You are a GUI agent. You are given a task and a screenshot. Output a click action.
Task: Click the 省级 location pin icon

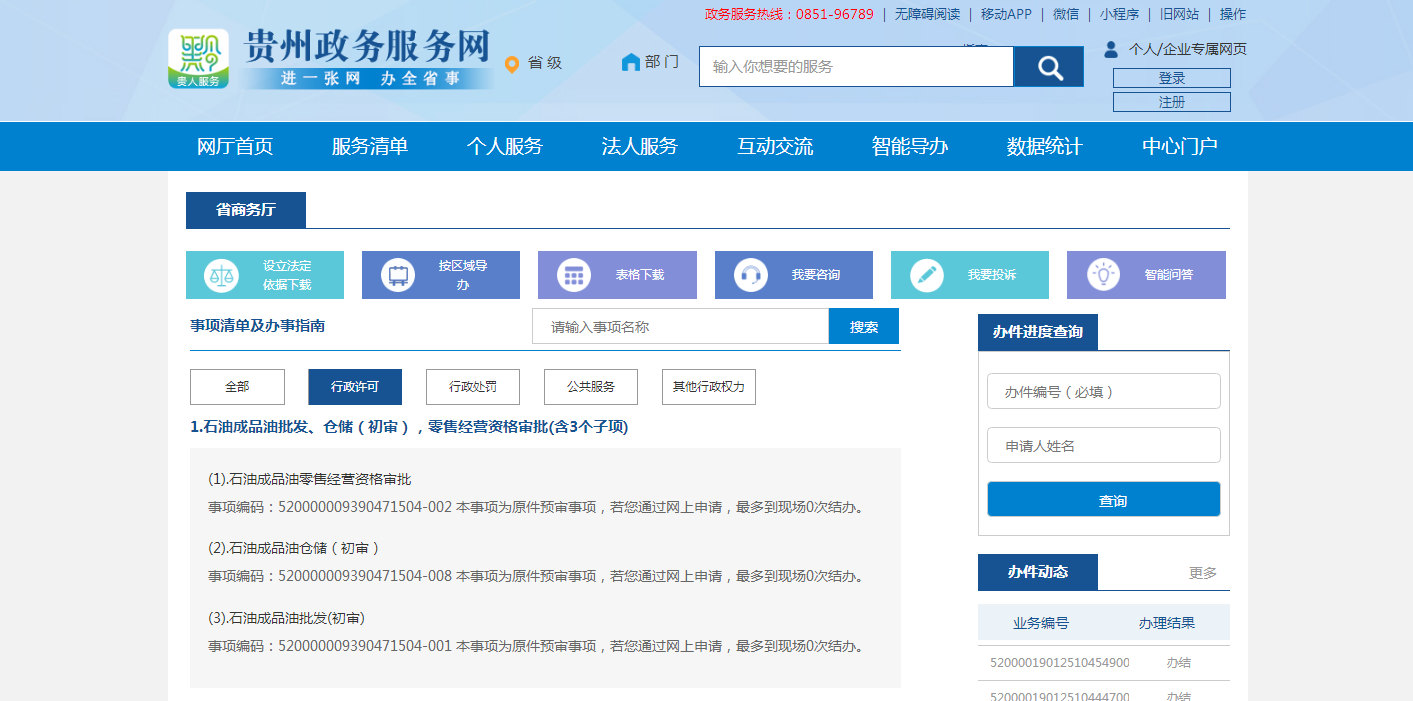pos(512,64)
